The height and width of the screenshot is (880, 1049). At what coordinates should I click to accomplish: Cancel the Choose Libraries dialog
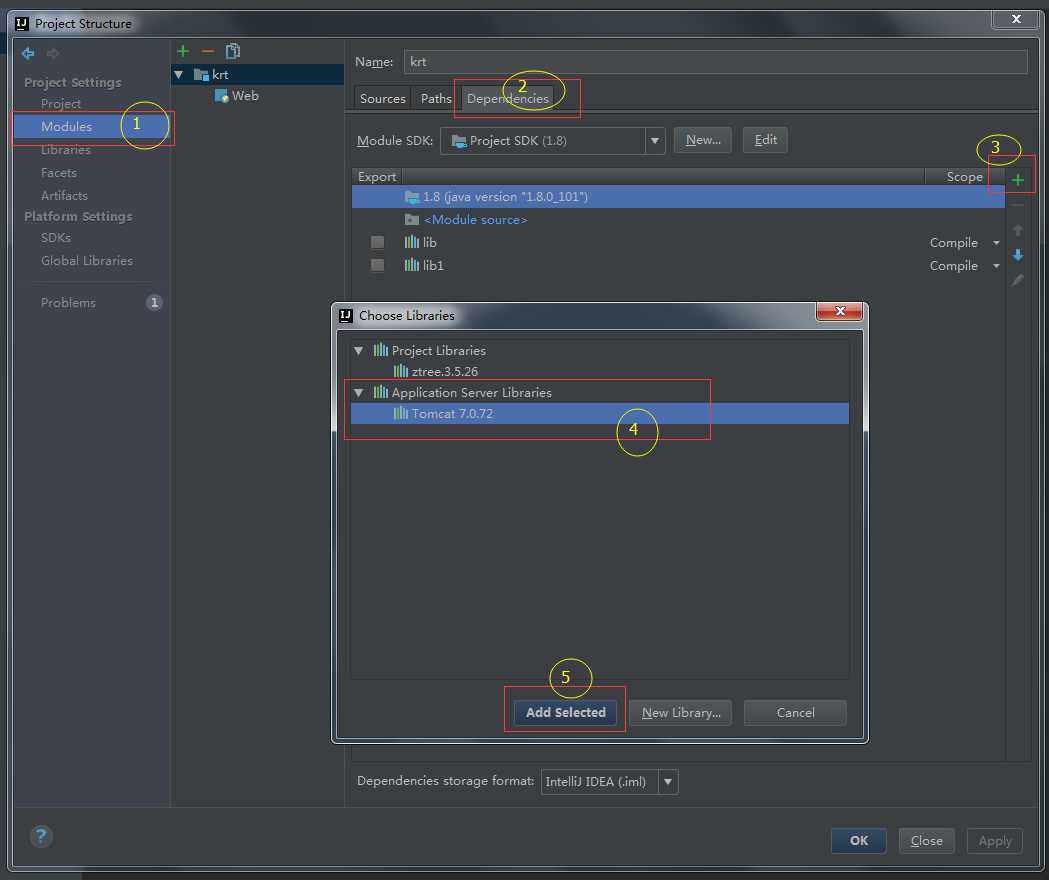click(795, 713)
